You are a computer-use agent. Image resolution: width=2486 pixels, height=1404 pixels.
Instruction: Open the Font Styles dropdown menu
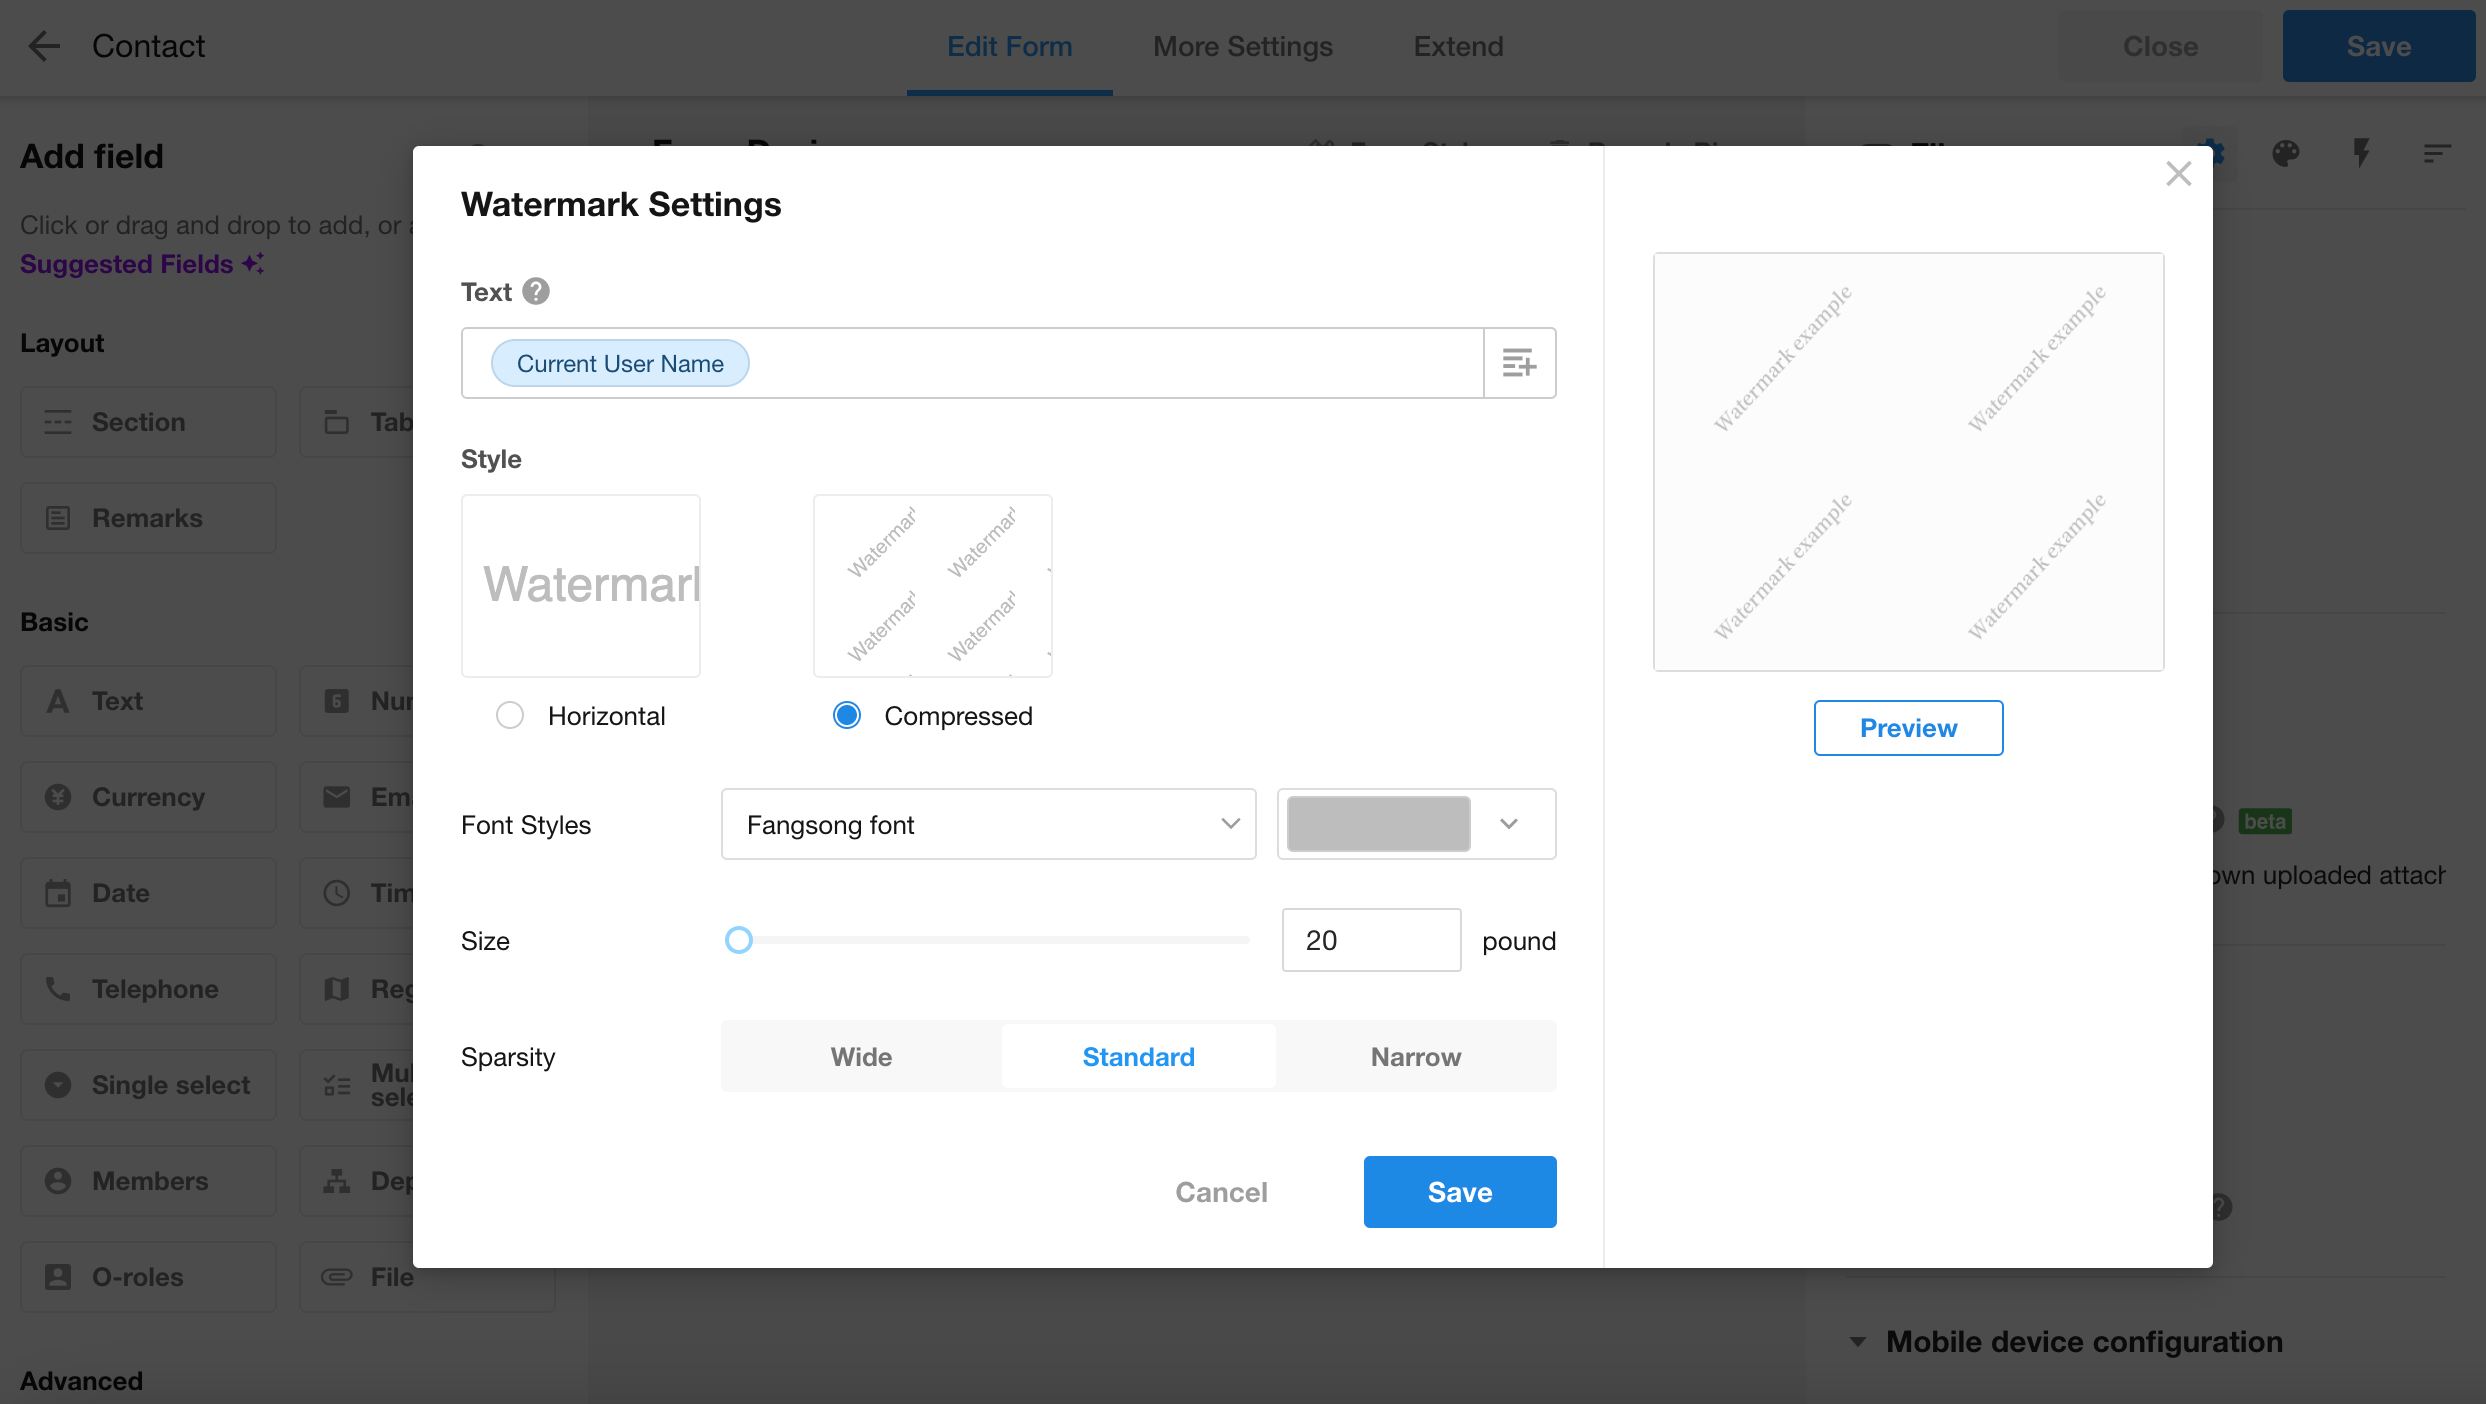pyautogui.click(x=989, y=825)
